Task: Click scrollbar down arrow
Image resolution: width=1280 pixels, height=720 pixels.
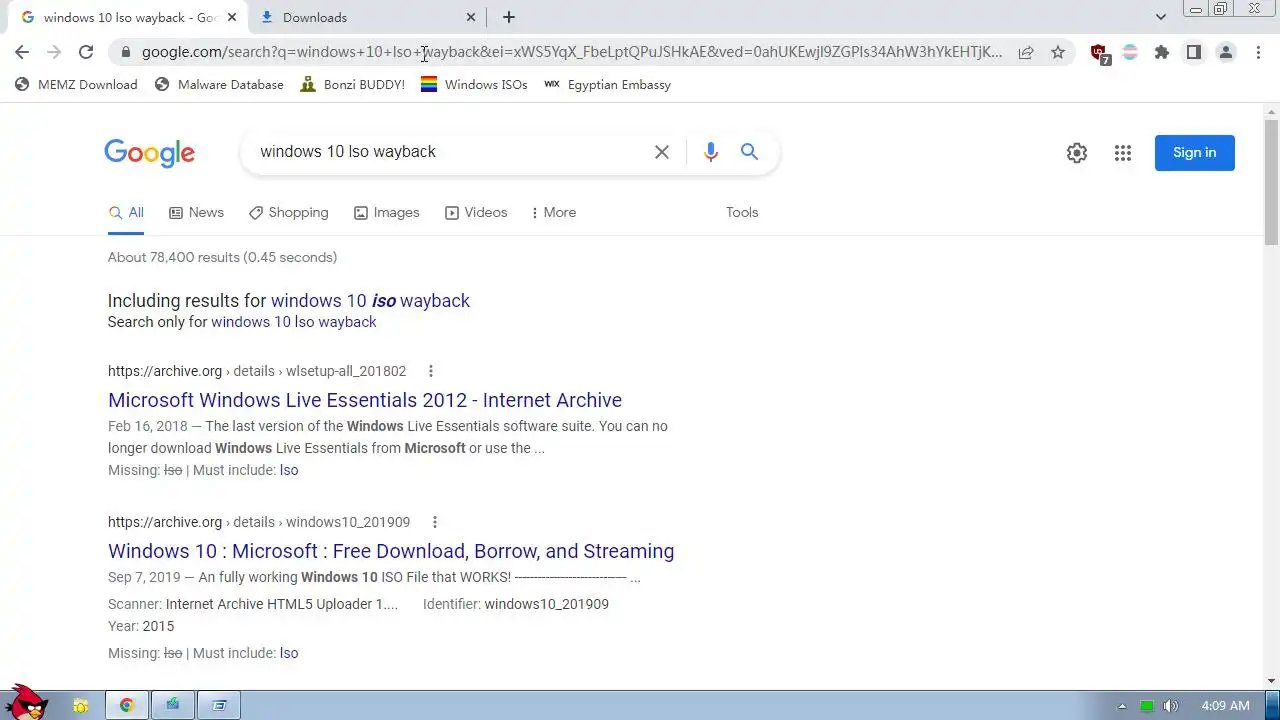Action: [1271, 682]
